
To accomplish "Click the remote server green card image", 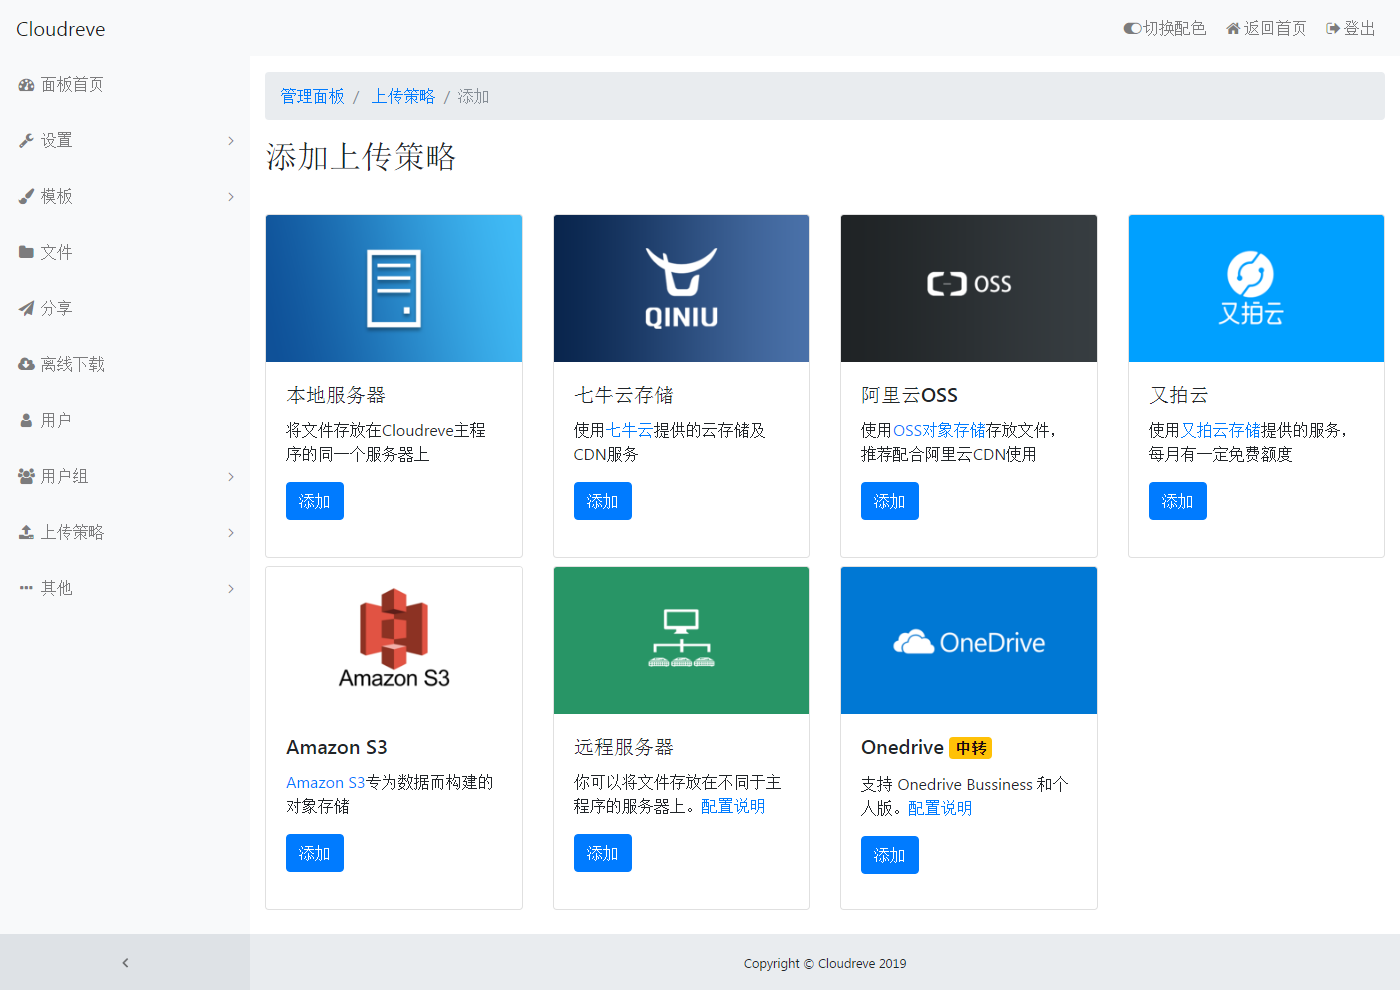I will (x=681, y=640).
